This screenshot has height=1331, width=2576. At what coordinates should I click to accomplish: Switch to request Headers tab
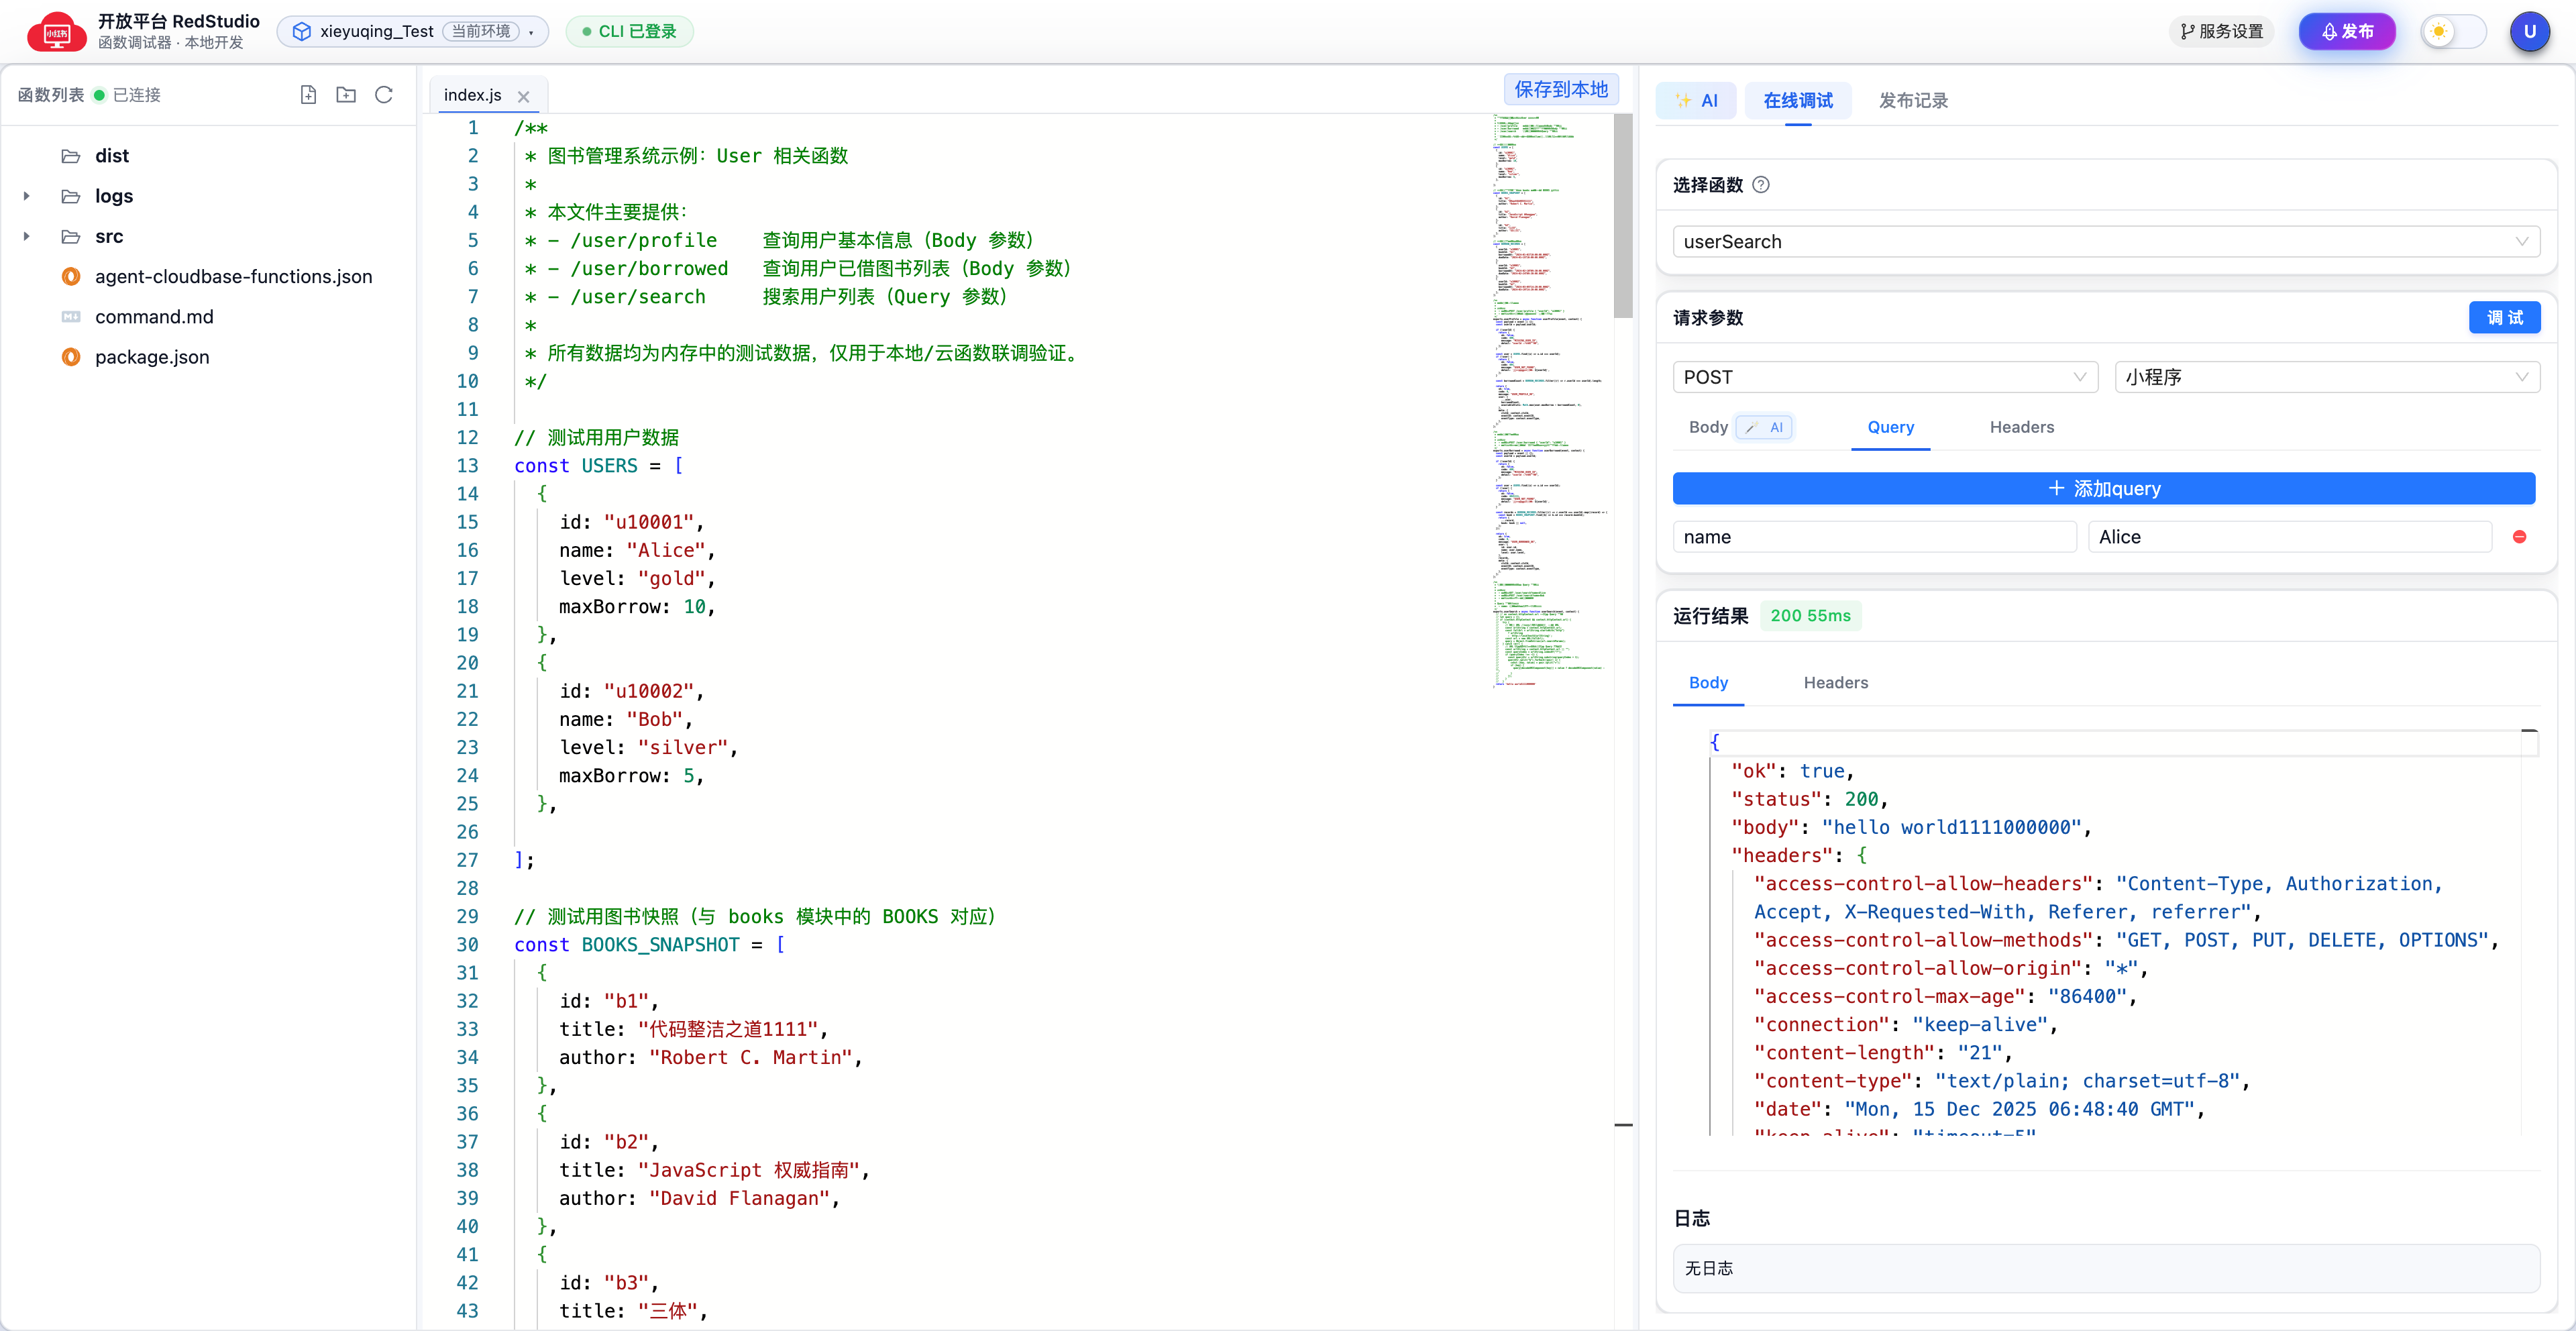[2021, 428]
